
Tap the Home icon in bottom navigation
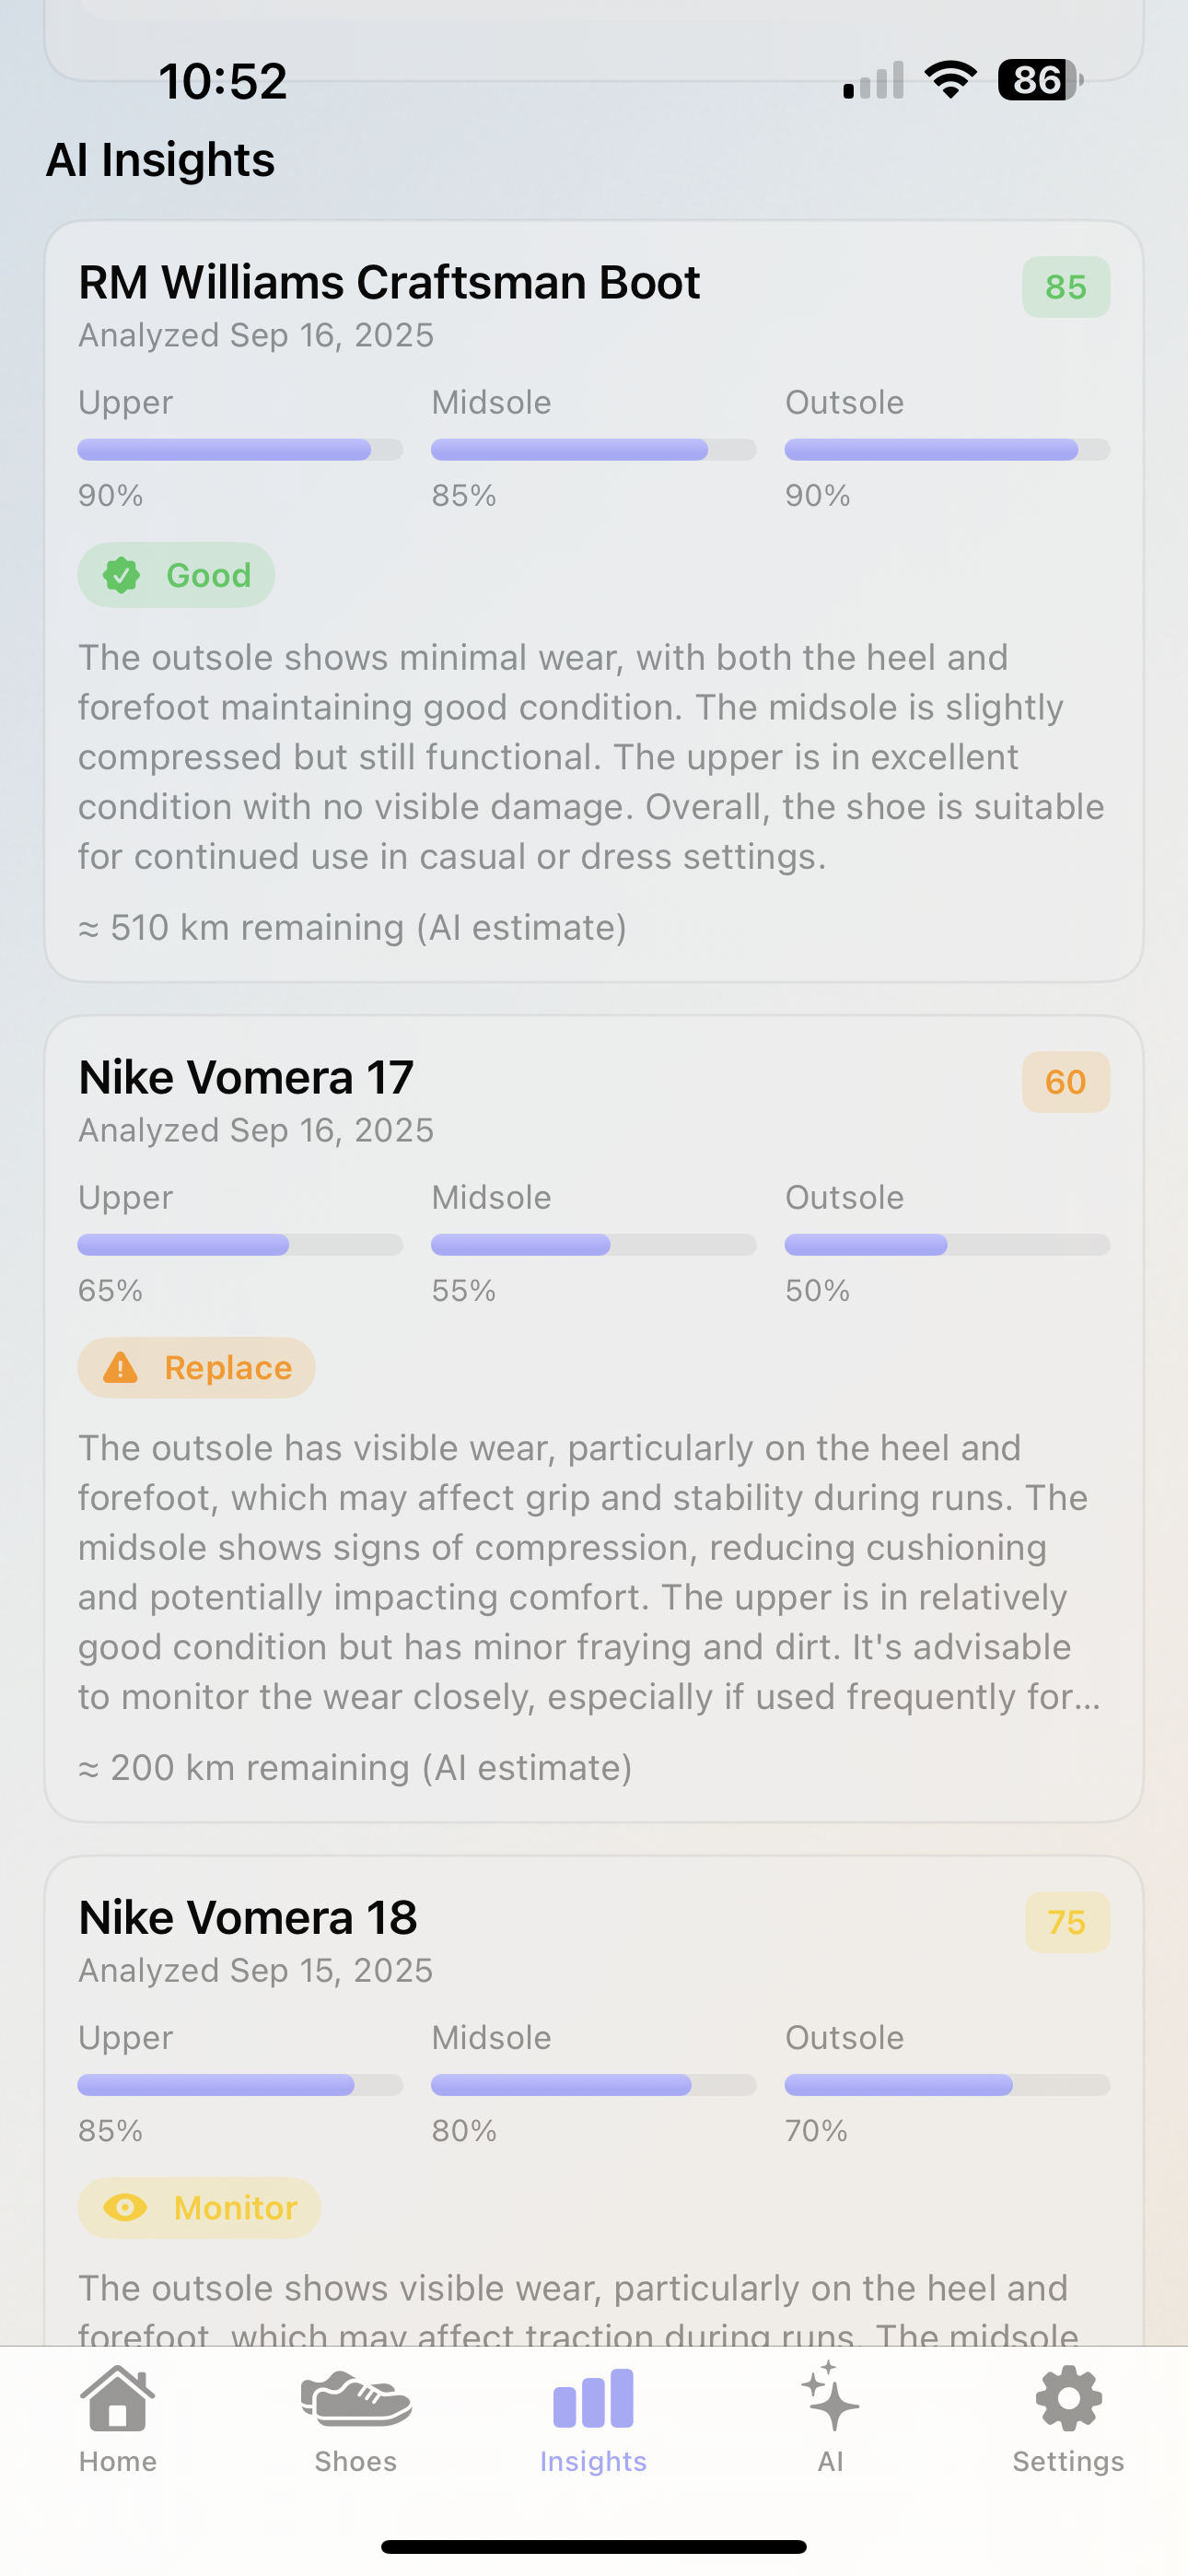coord(118,2398)
